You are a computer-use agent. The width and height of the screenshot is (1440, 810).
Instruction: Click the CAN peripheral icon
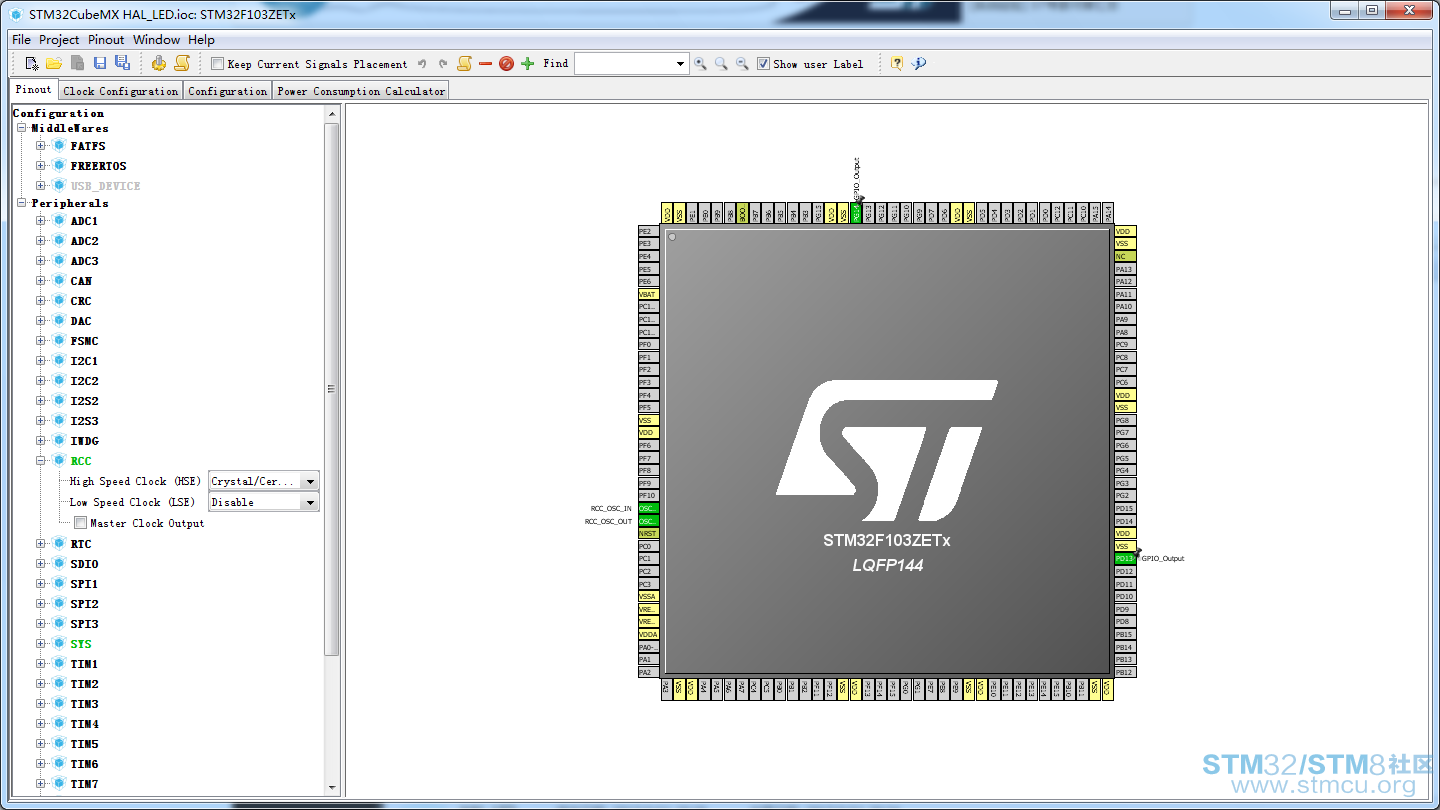(59, 281)
